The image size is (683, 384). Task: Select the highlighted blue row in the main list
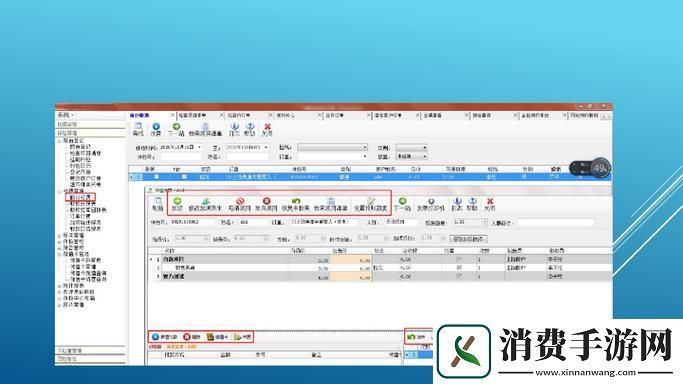pos(370,177)
